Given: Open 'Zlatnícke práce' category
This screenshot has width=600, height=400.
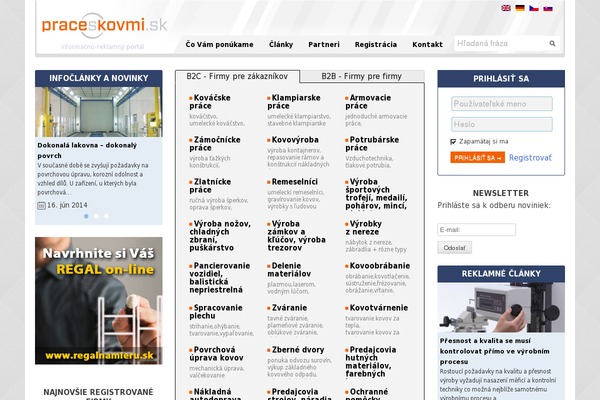Looking at the screenshot, I should (210, 186).
